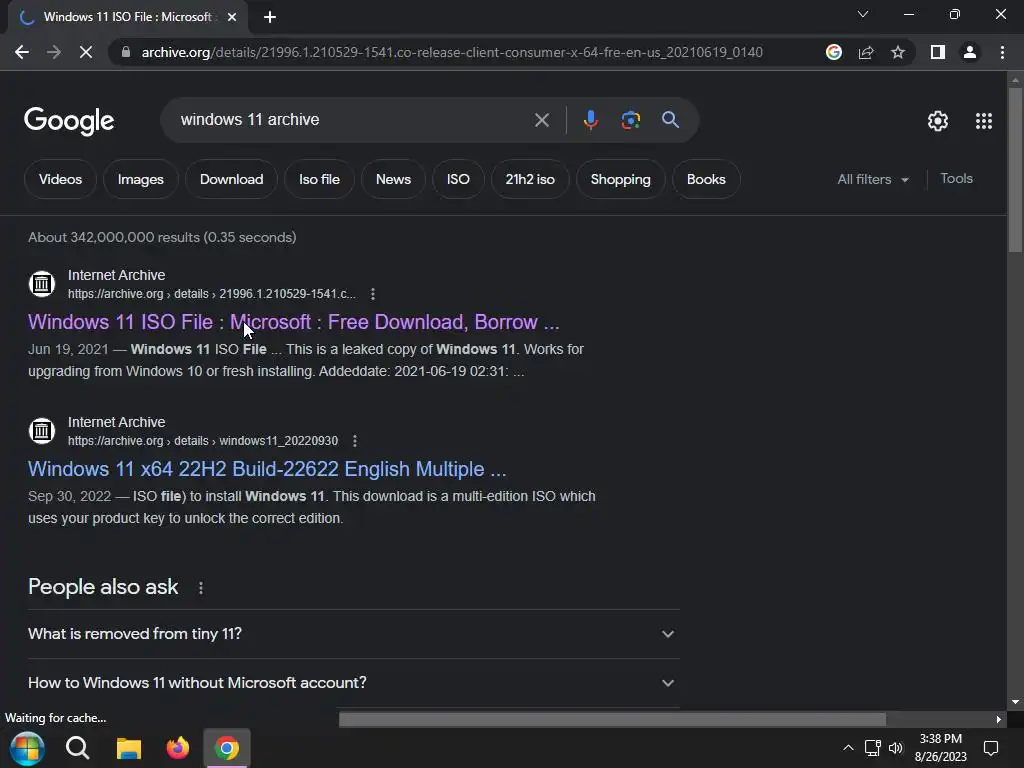Screen dimensions: 1024x768
Task: Search by image with Google Lens
Action: (630, 120)
